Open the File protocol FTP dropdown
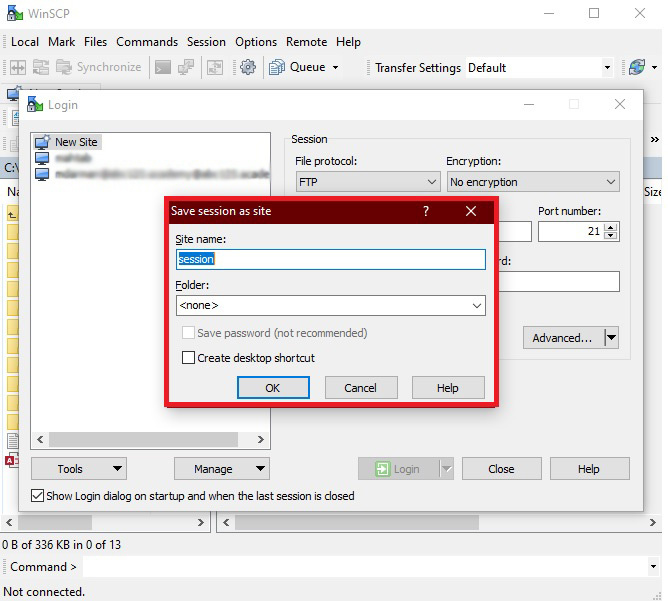Screen dimensions: 668x601 point(431,182)
